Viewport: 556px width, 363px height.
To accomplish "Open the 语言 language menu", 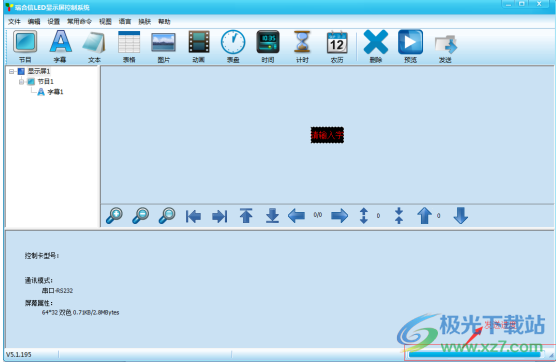I will coord(125,22).
